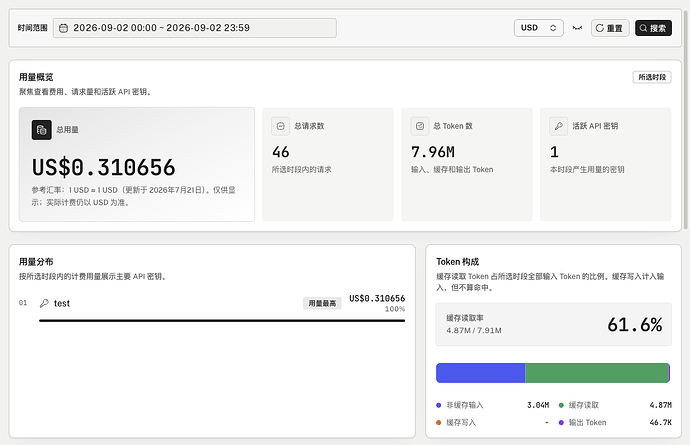Screen dimensions: 690x445
Task: Click the magnifier icon in search button
Action: (643, 28)
